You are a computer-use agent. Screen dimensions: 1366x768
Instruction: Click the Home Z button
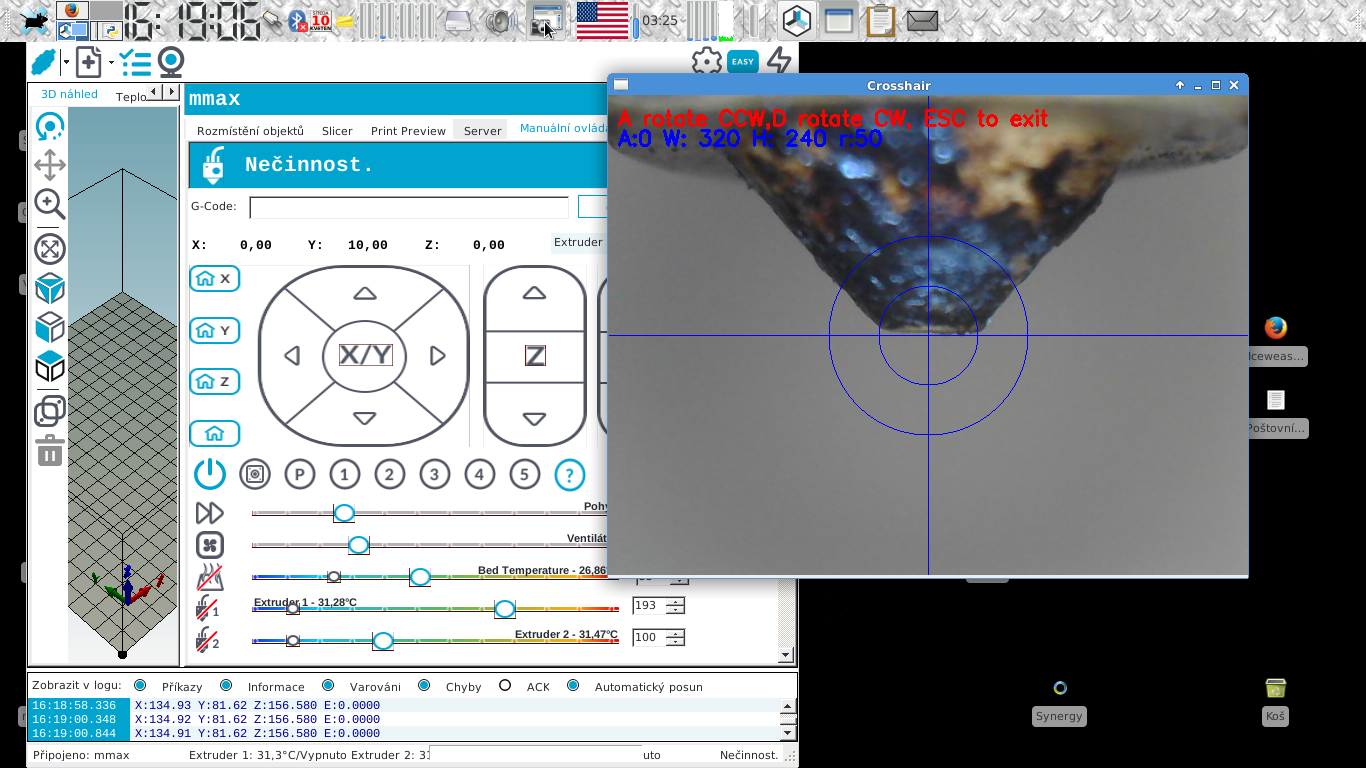pyautogui.click(x=215, y=381)
